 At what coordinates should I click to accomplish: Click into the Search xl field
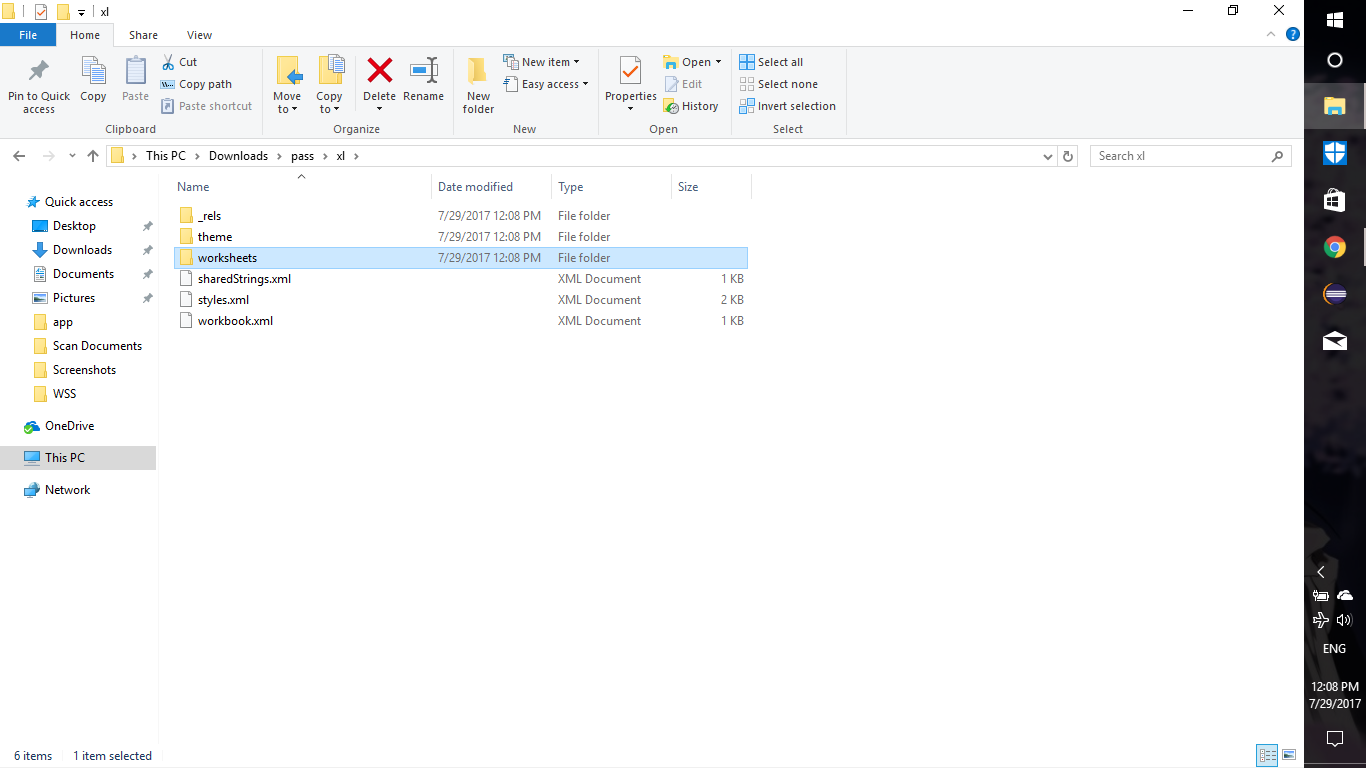pyautogui.click(x=1180, y=156)
